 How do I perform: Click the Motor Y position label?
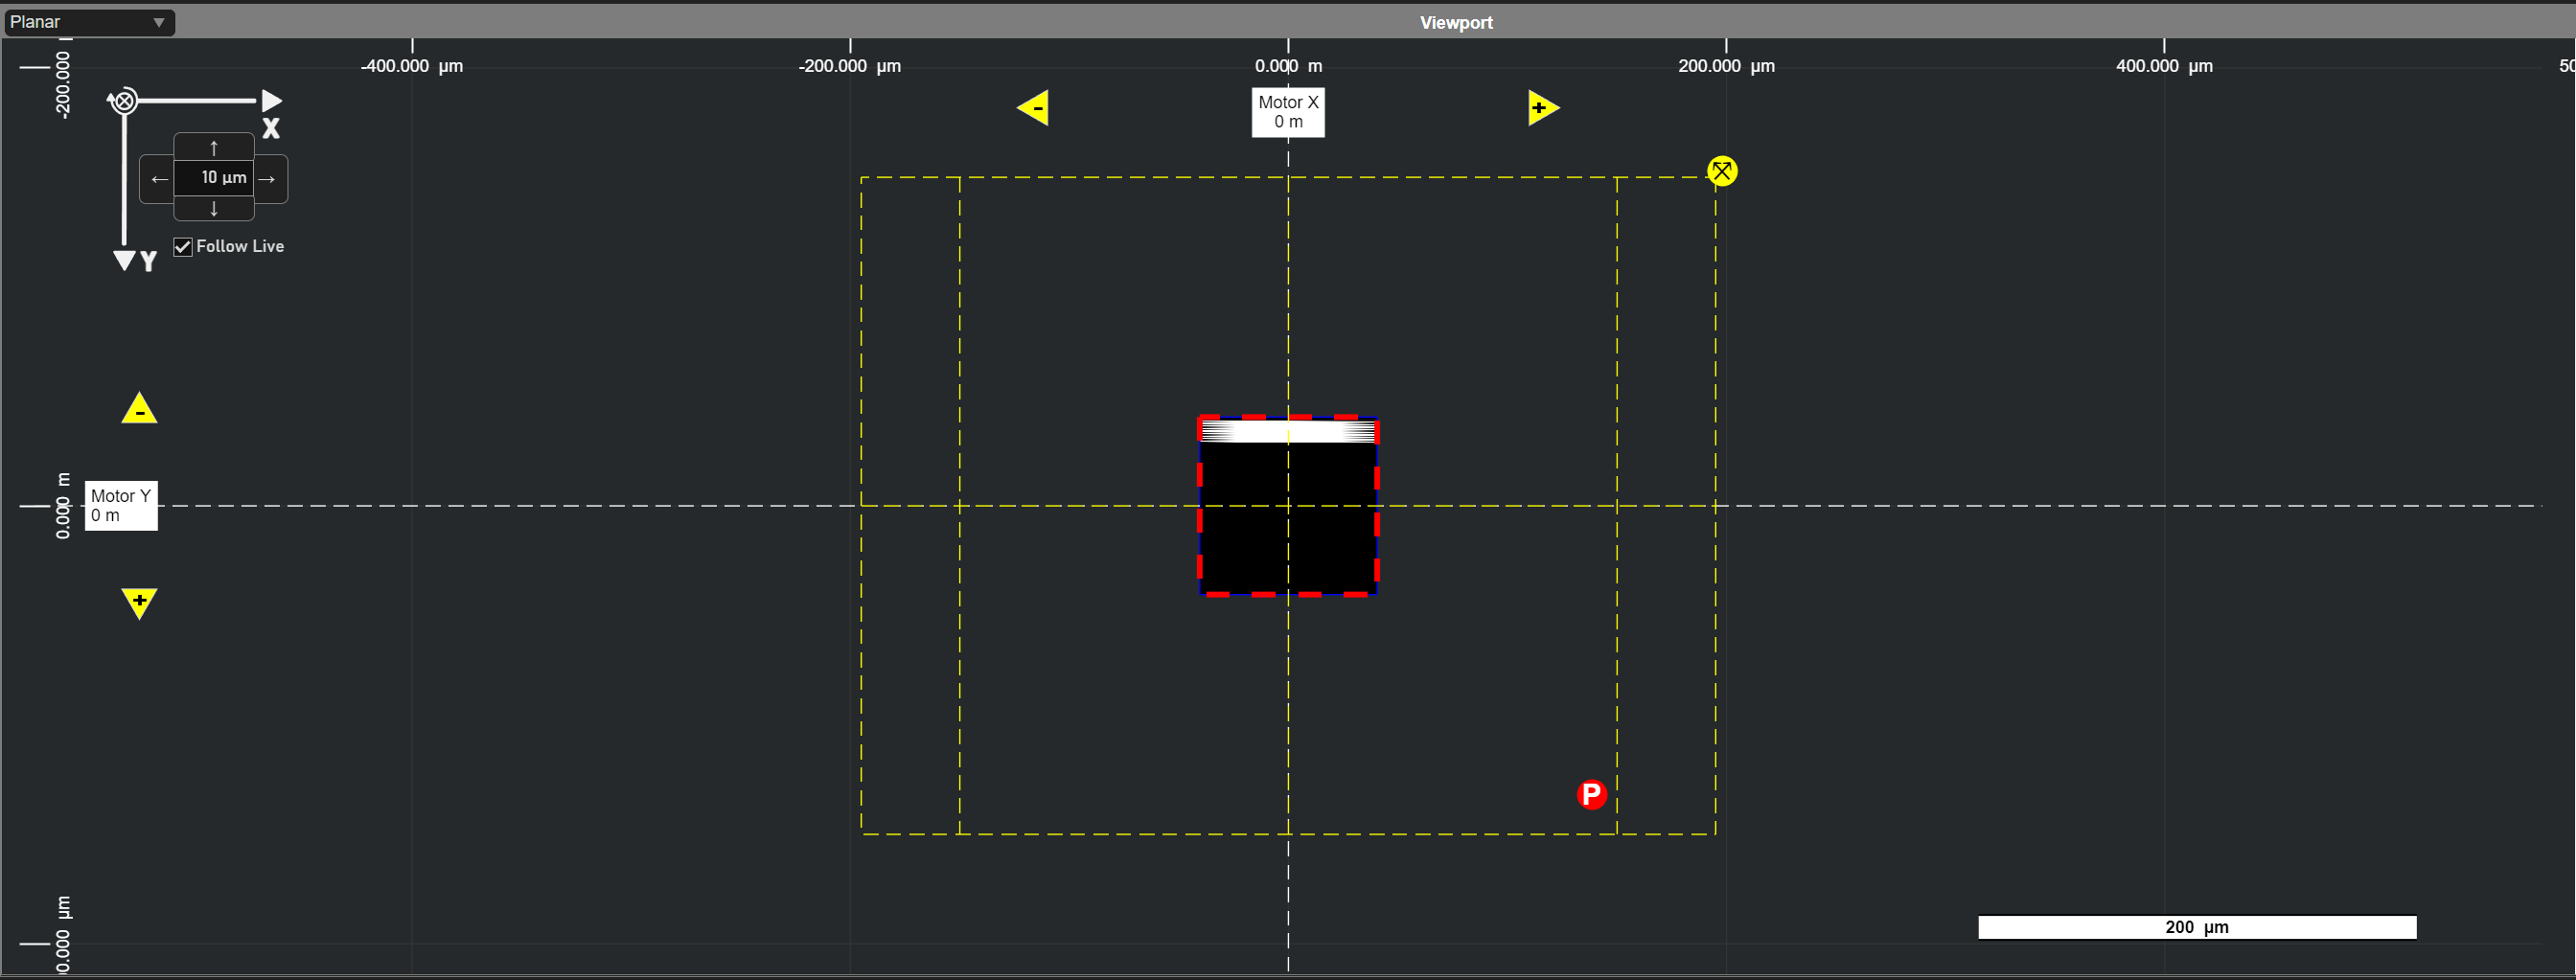coord(120,505)
